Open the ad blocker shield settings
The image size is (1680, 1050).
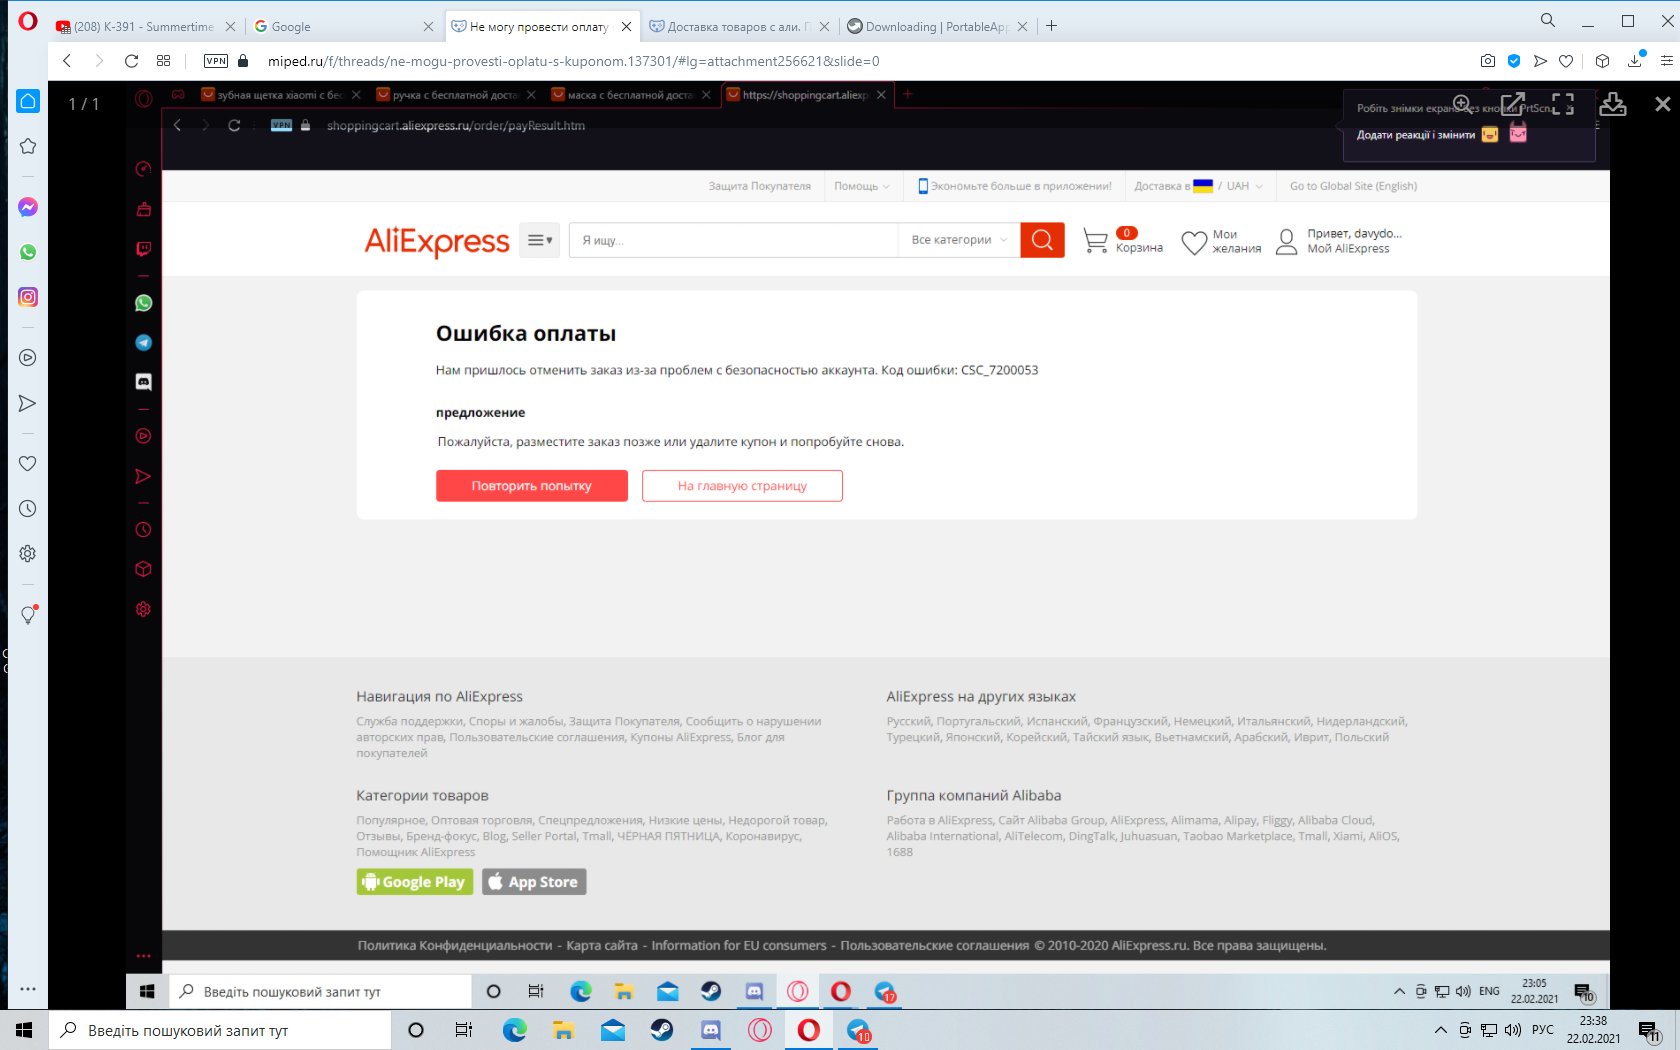point(1514,61)
